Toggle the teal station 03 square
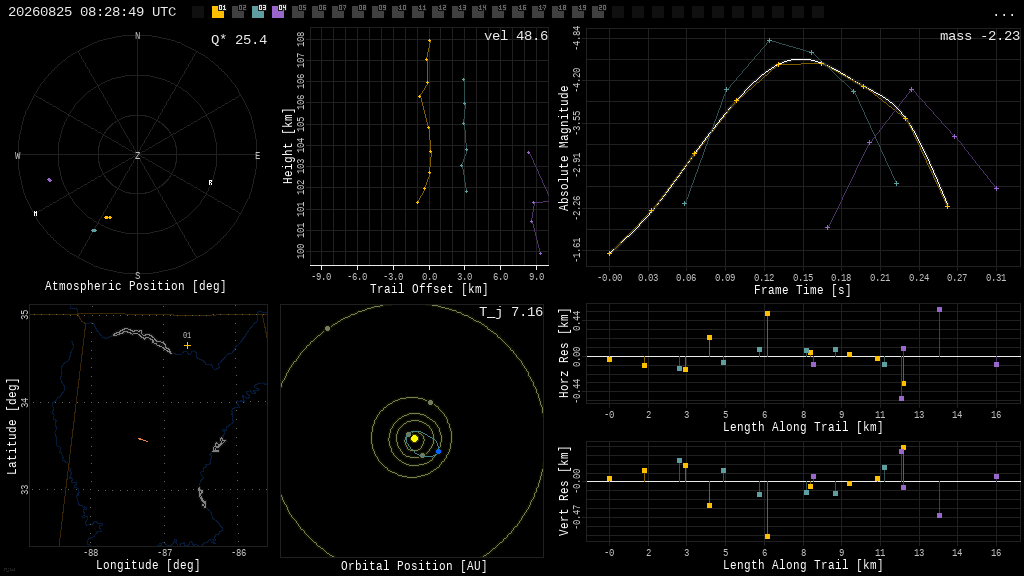The height and width of the screenshot is (576, 1024). 258,12
